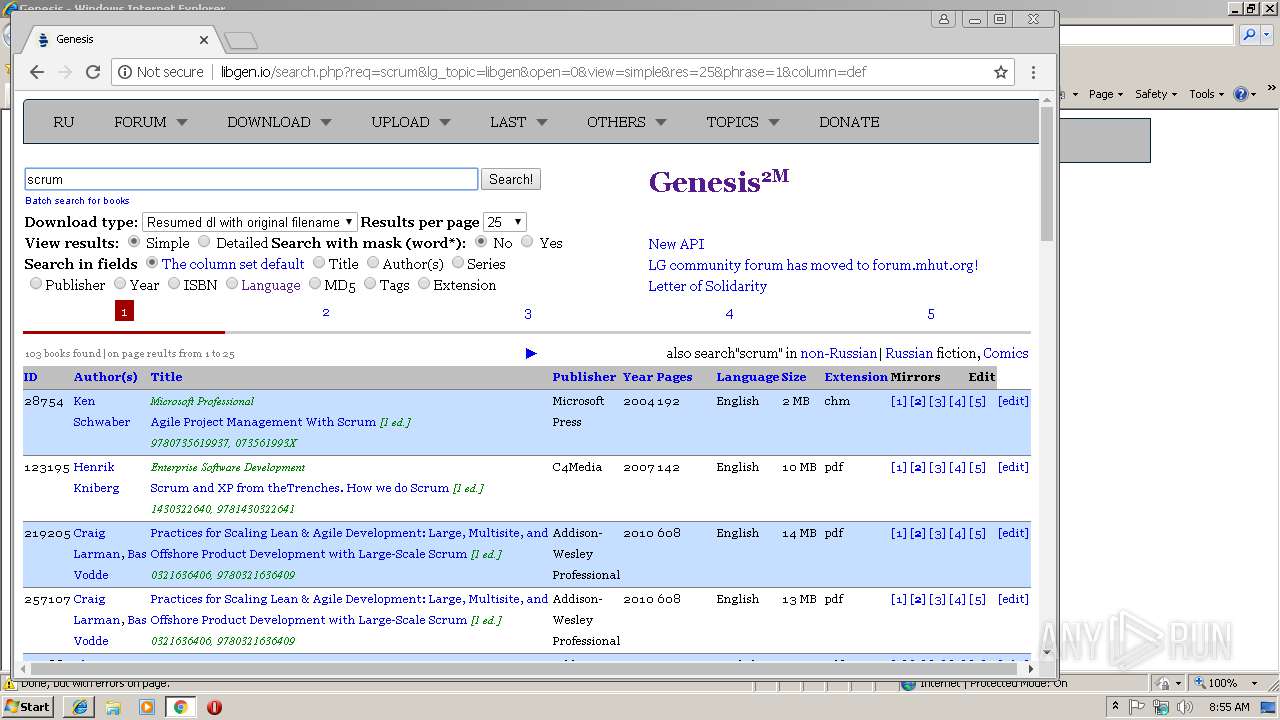Select Detailed view results radio
The image size is (1280, 720).
click(204, 242)
